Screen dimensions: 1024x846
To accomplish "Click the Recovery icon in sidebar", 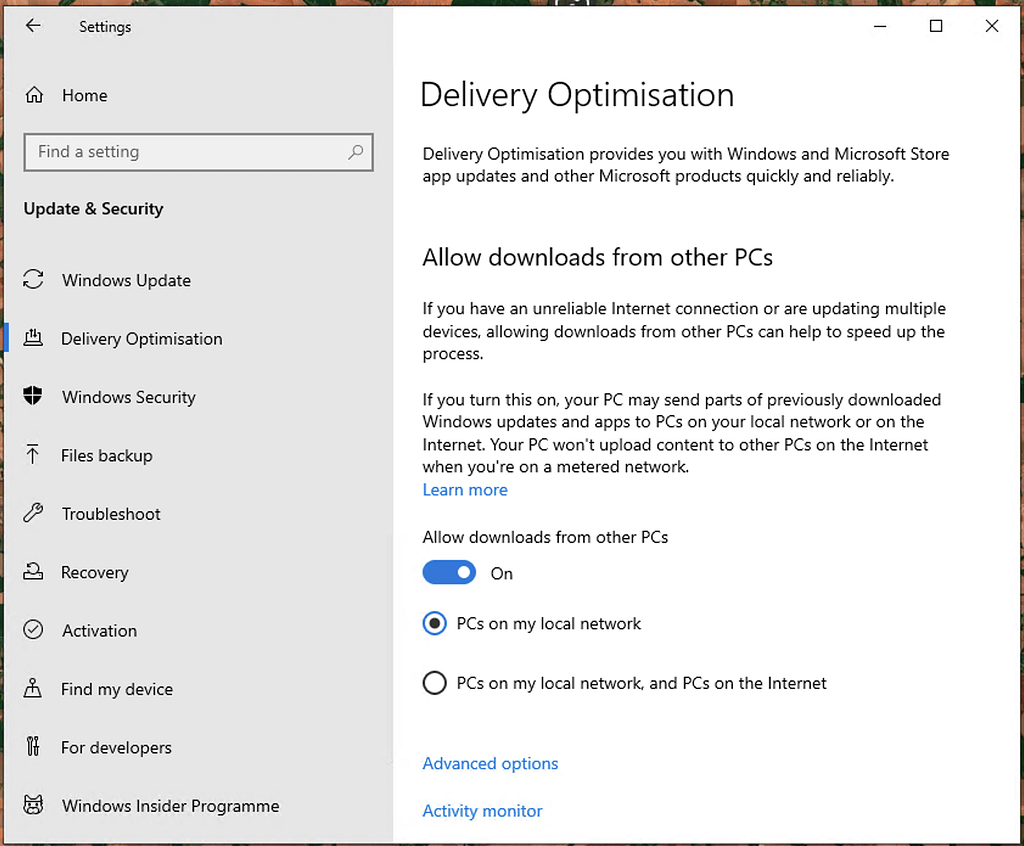I will [33, 572].
